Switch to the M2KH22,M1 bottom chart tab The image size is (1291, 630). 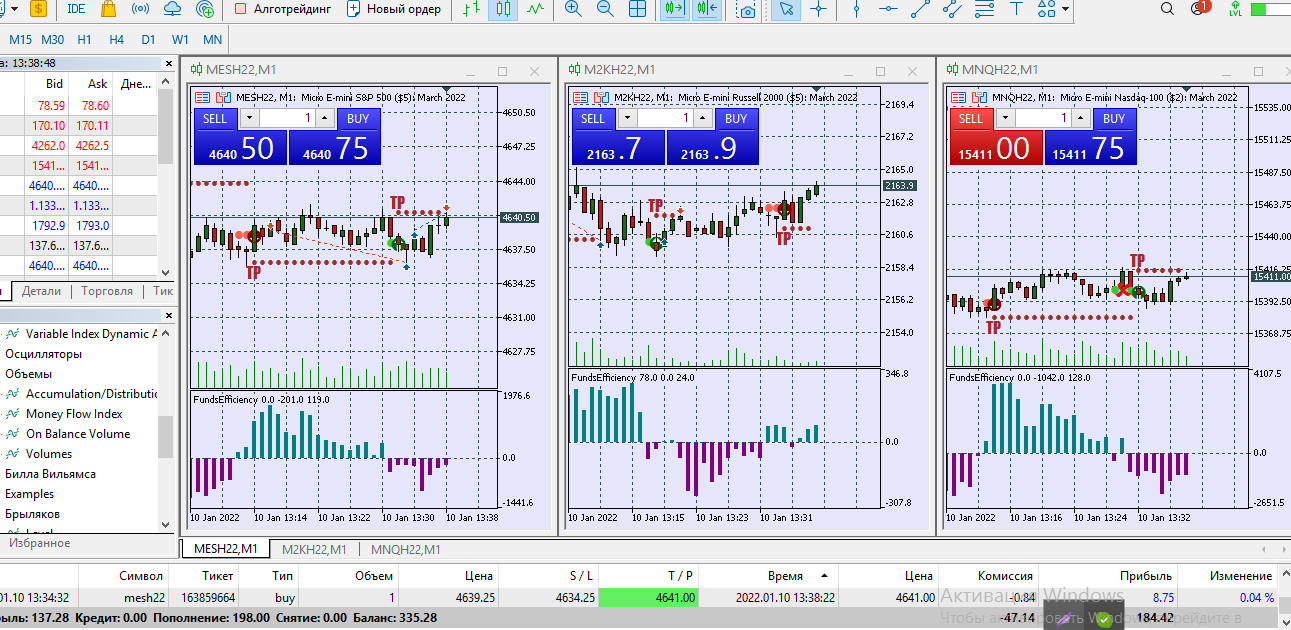pyautogui.click(x=314, y=549)
